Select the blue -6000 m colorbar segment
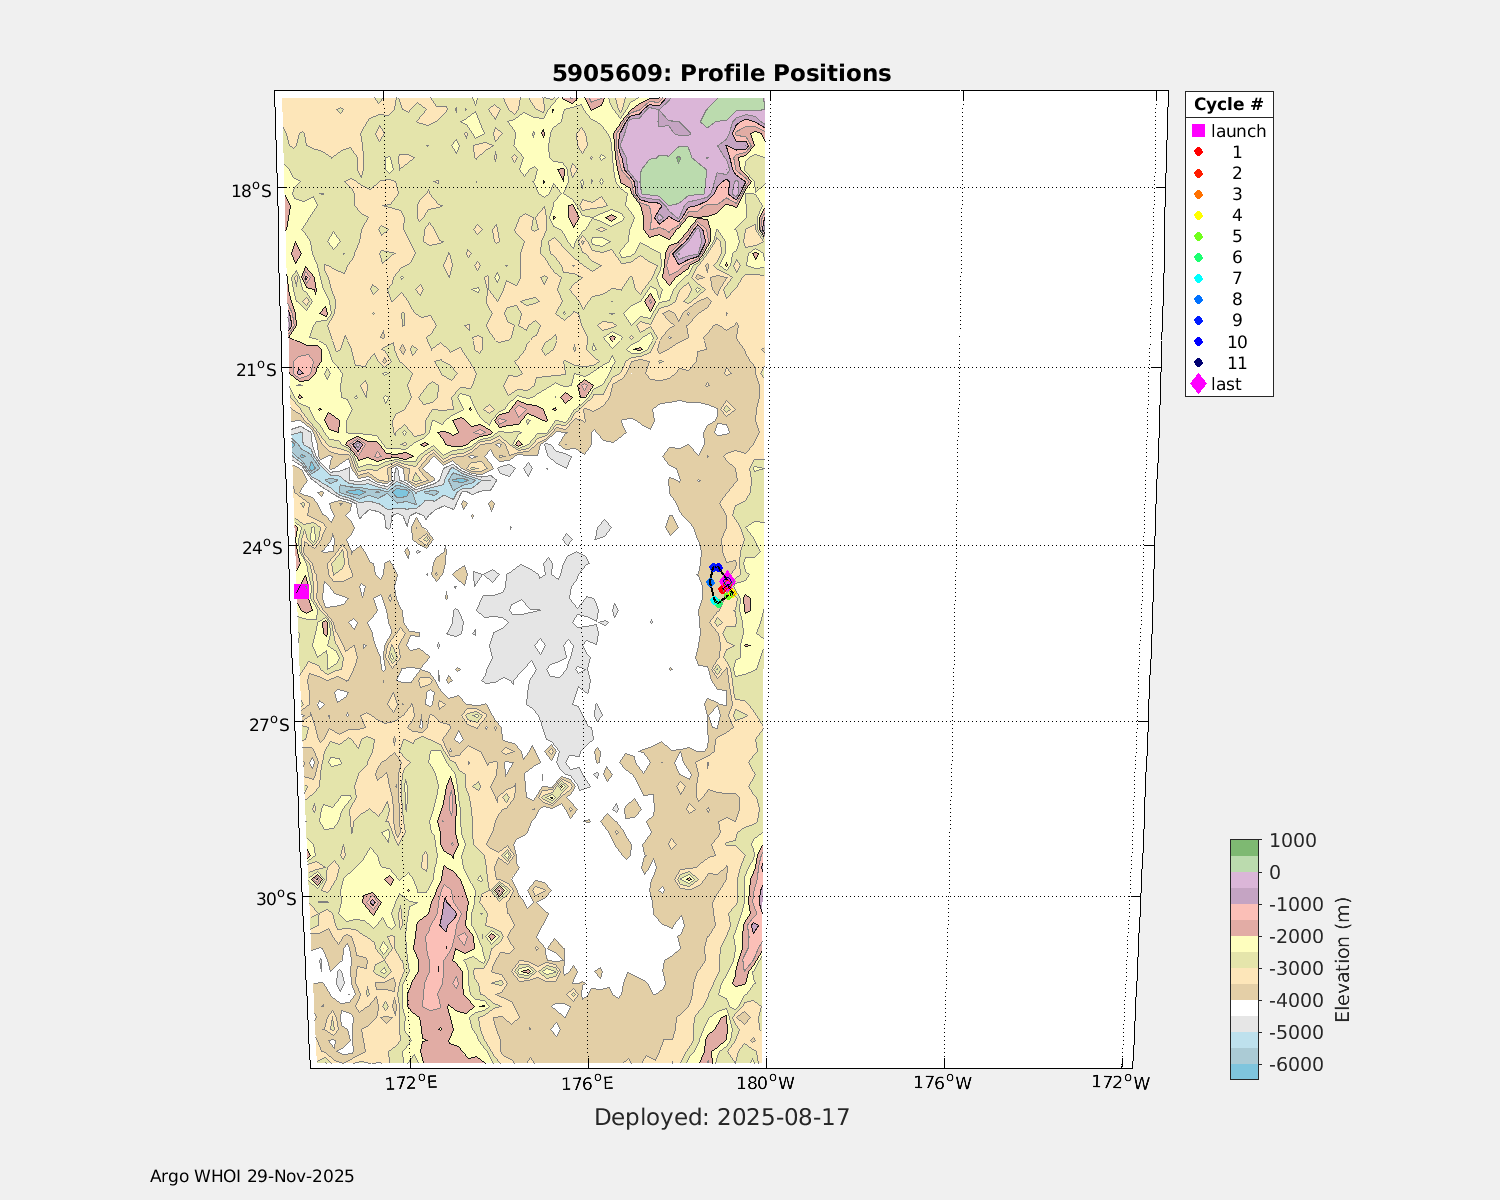Image resolution: width=1500 pixels, height=1200 pixels. (x=1244, y=1071)
